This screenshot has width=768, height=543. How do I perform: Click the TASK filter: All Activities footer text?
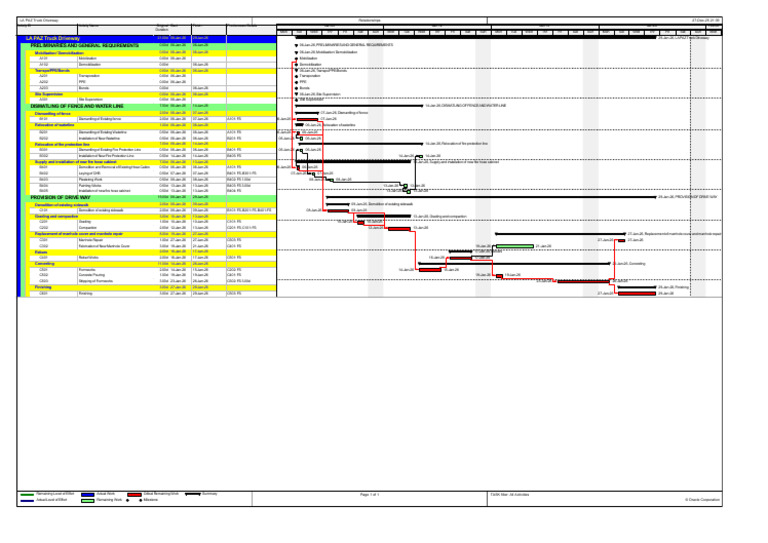pyautogui.click(x=509, y=495)
